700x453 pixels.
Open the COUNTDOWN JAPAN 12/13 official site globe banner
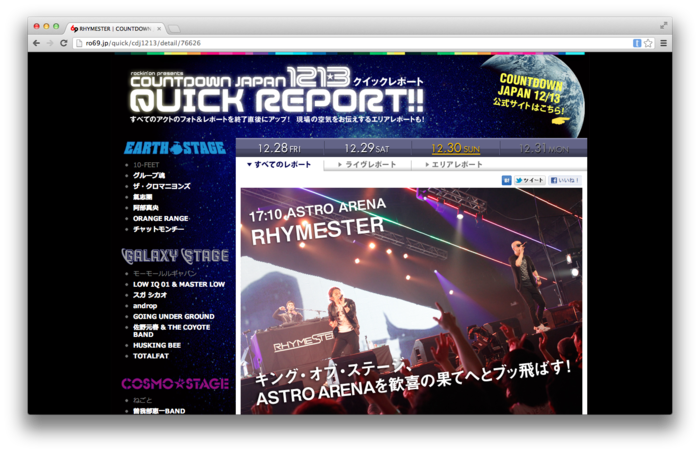point(533,96)
